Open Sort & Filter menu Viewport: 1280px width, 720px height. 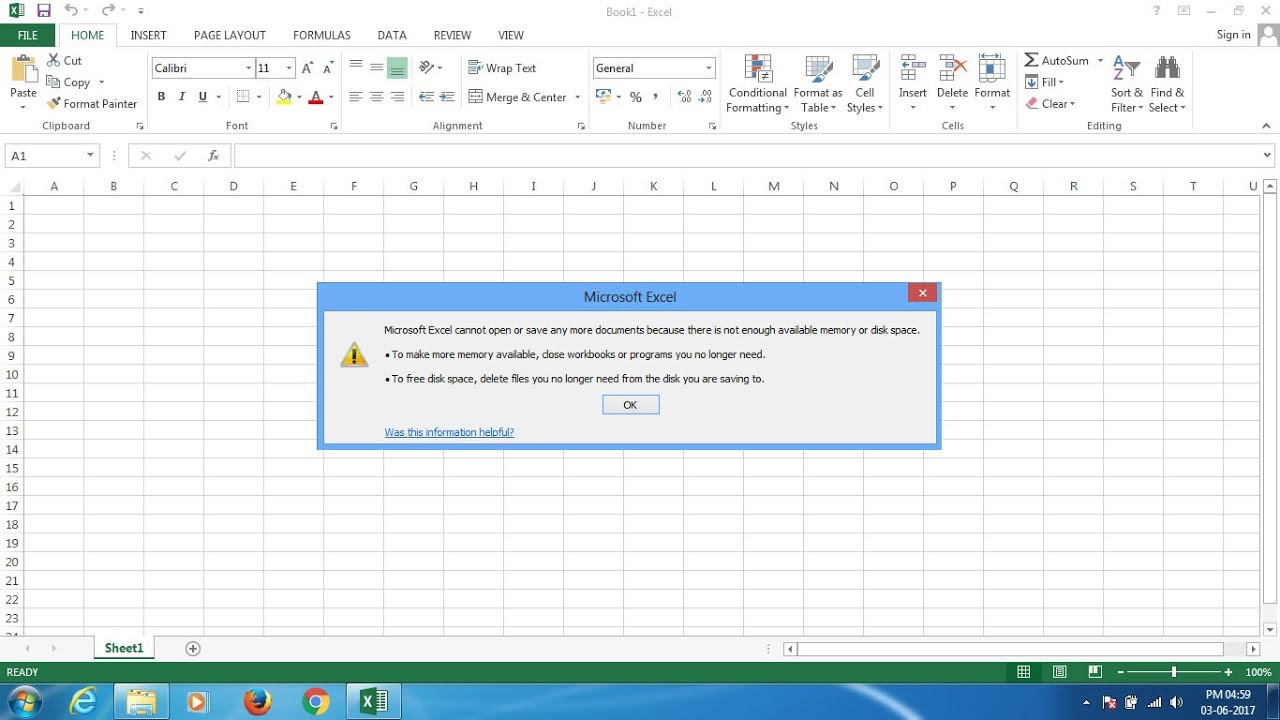click(x=1127, y=84)
